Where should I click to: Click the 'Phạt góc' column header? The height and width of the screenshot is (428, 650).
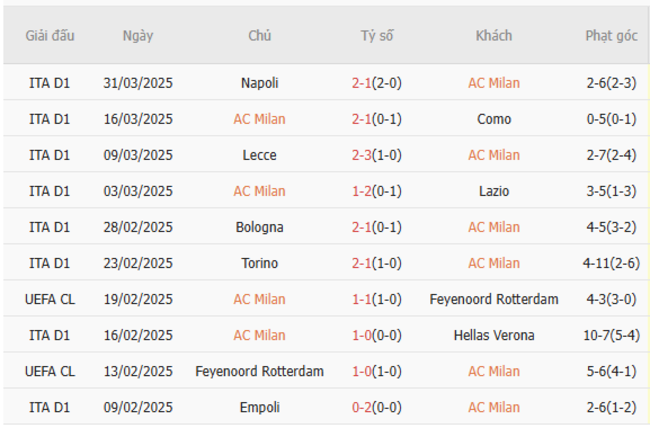(611, 35)
